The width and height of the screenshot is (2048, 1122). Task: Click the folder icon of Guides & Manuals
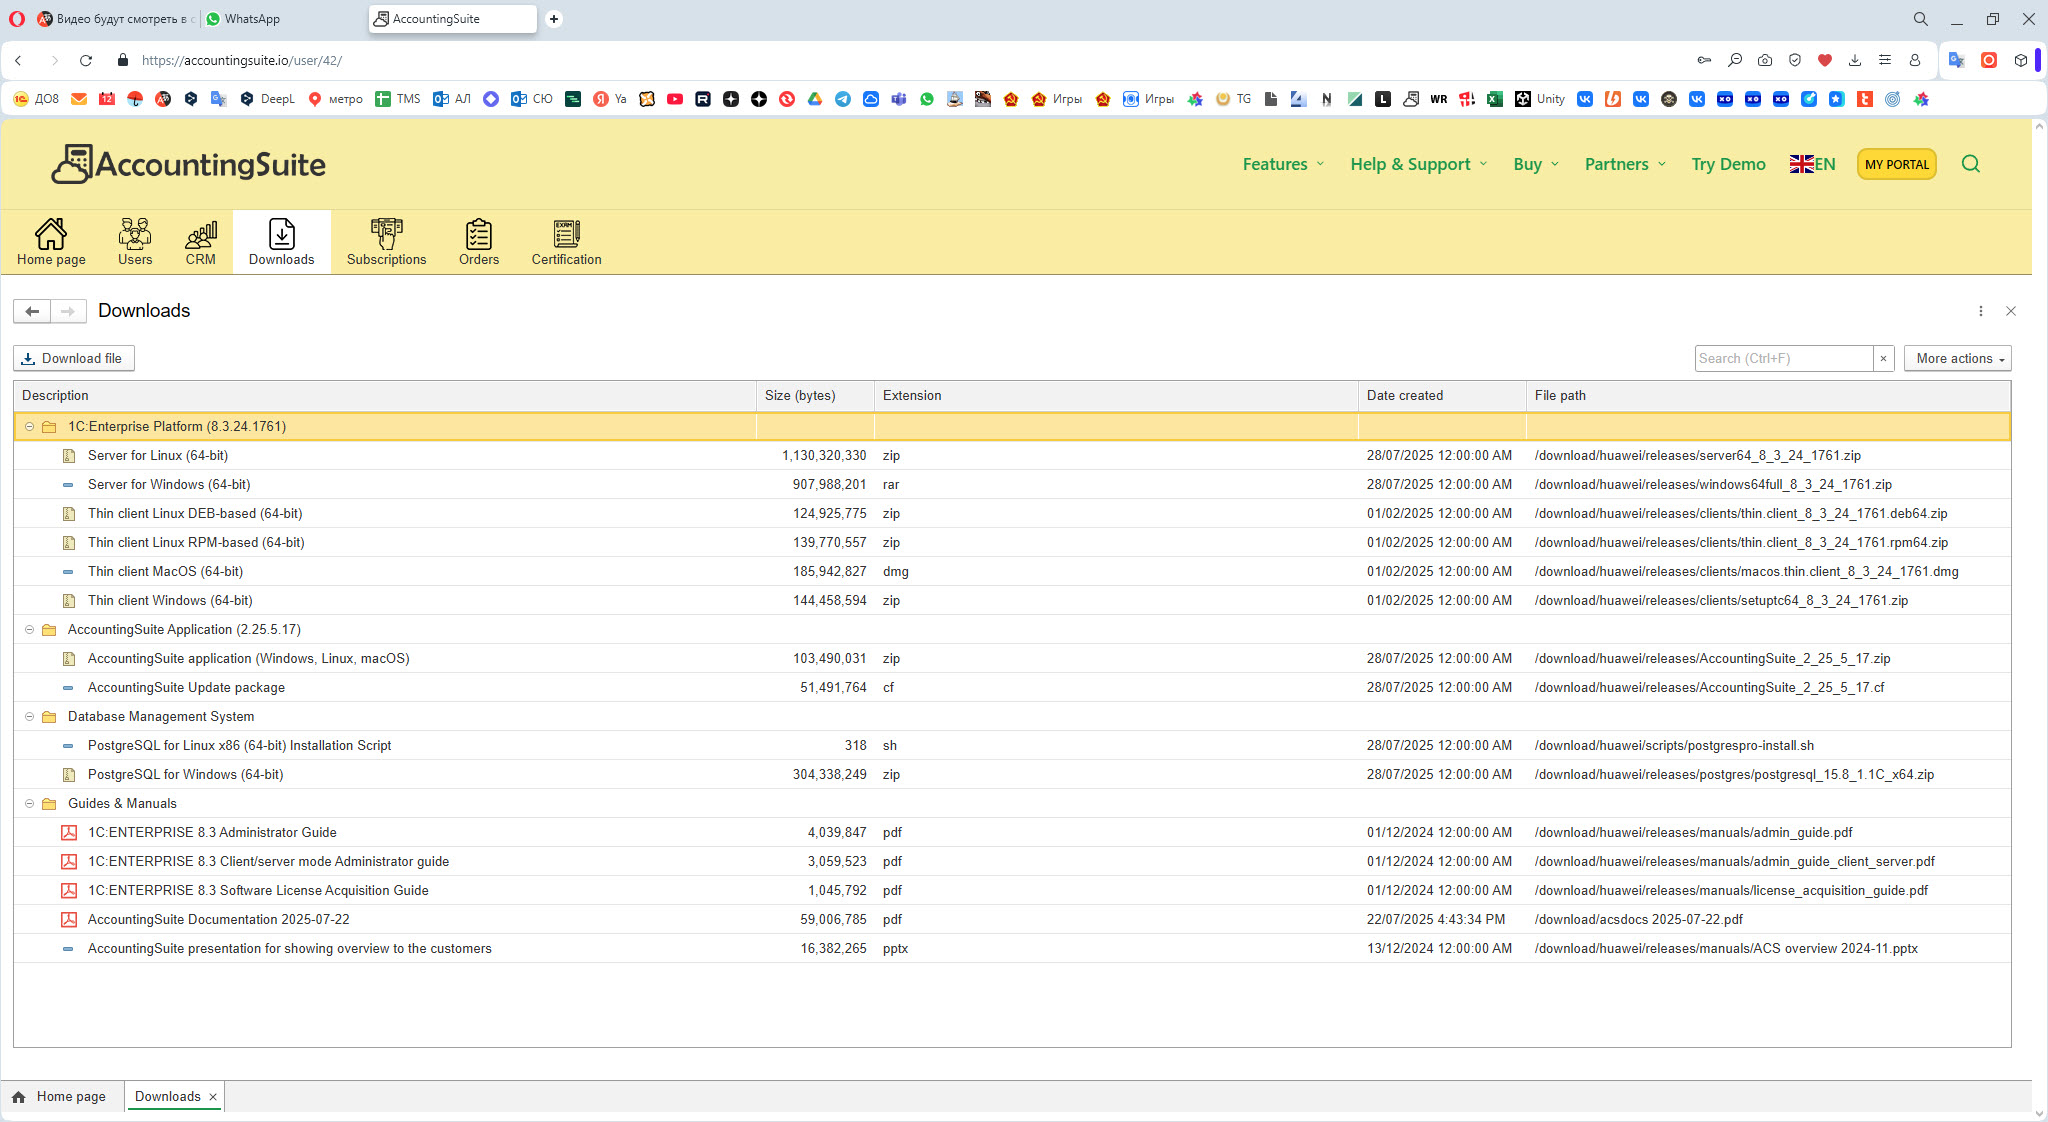49,804
